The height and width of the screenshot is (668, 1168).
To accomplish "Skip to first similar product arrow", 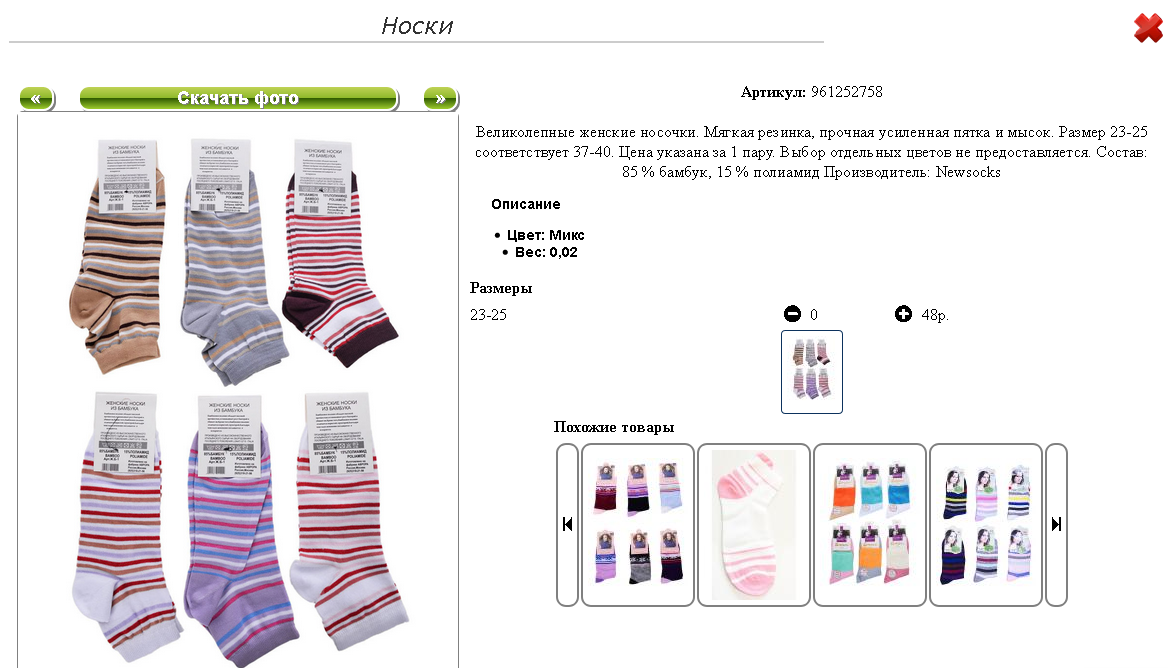I will pyautogui.click(x=568, y=524).
